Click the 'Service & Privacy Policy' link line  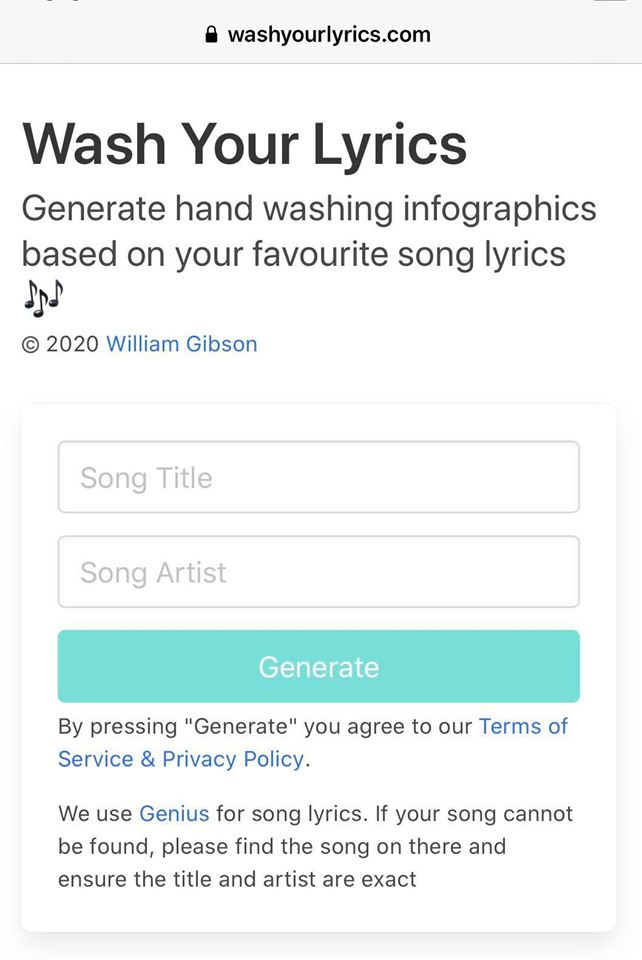(180, 759)
